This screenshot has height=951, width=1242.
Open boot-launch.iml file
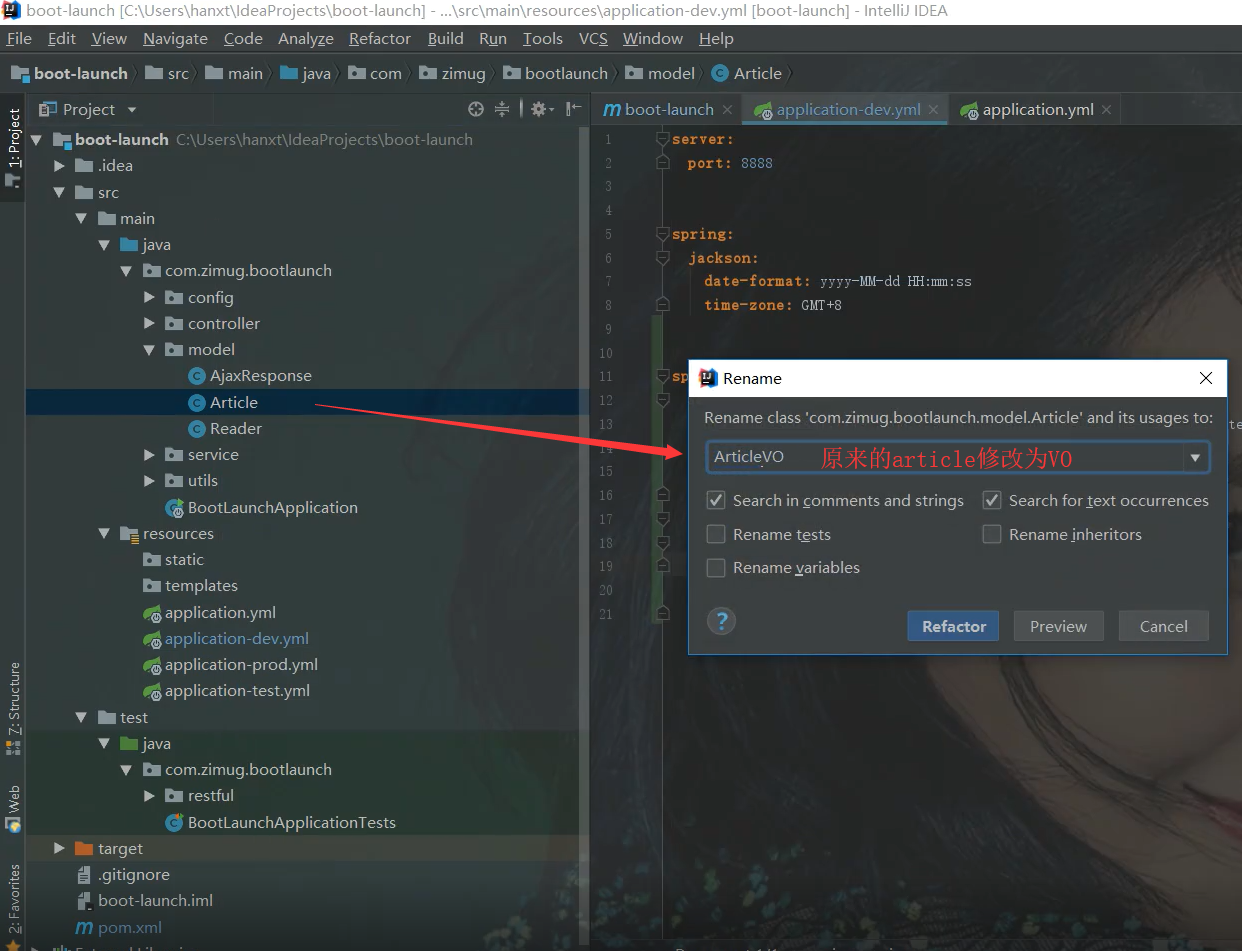pyautogui.click(x=155, y=900)
